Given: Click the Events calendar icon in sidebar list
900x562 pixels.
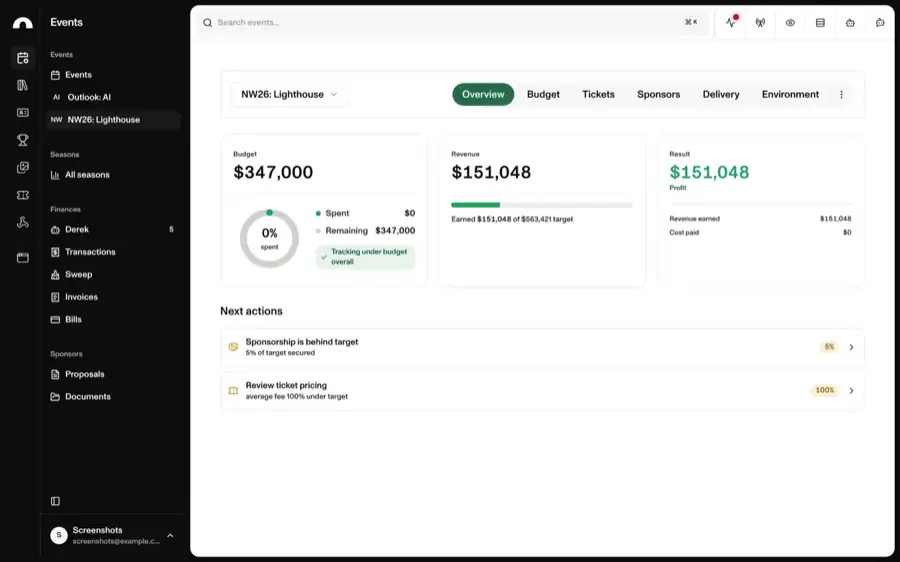Looking at the screenshot, I should tap(55, 75).
